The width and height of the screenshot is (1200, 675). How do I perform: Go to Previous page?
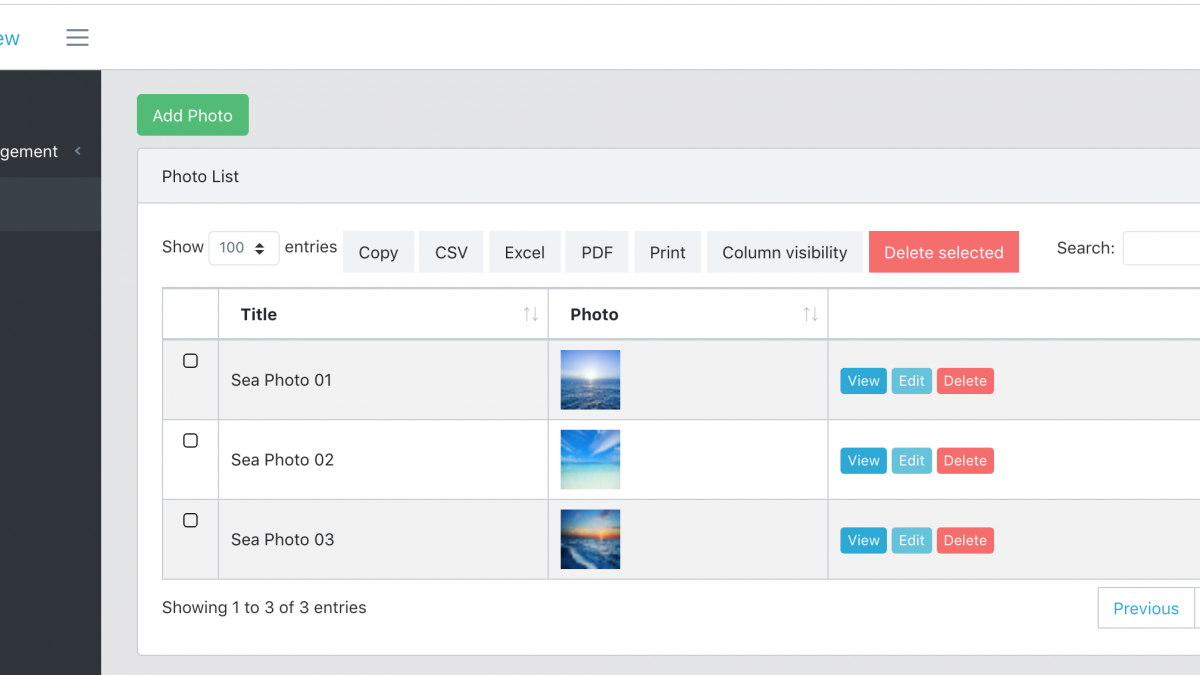[x=1146, y=608]
